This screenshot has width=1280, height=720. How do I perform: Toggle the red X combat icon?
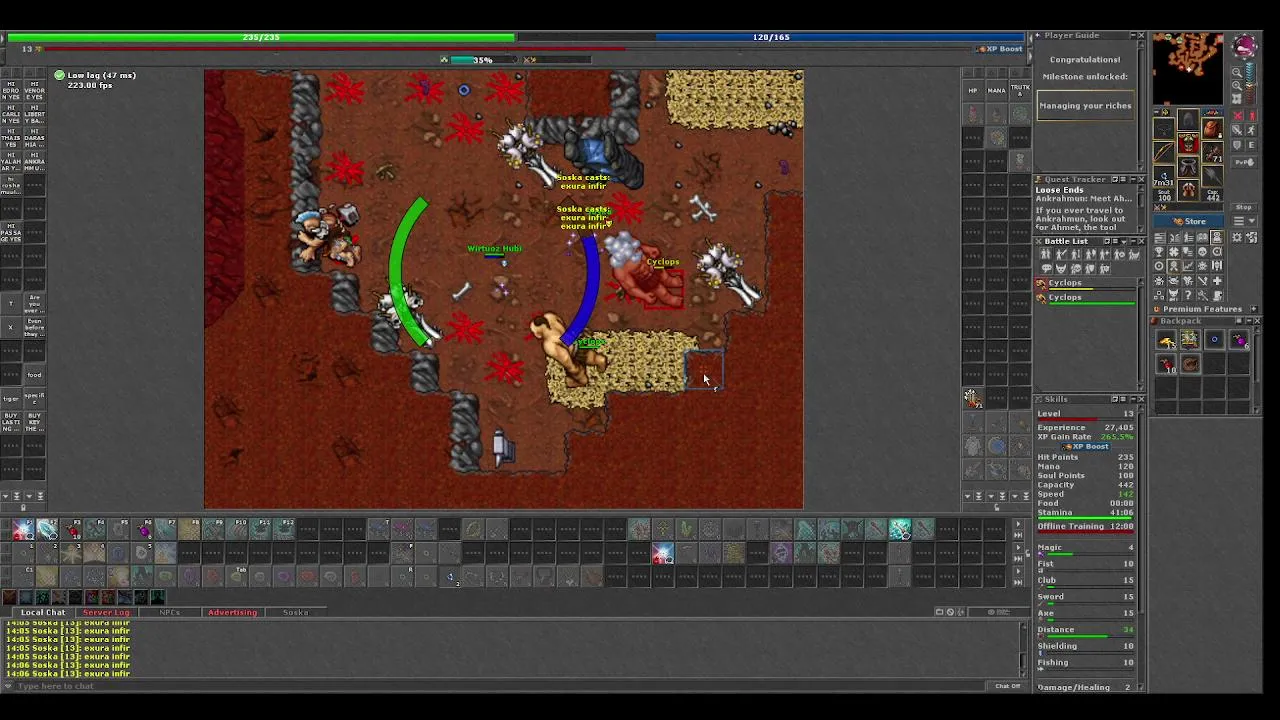1237,116
